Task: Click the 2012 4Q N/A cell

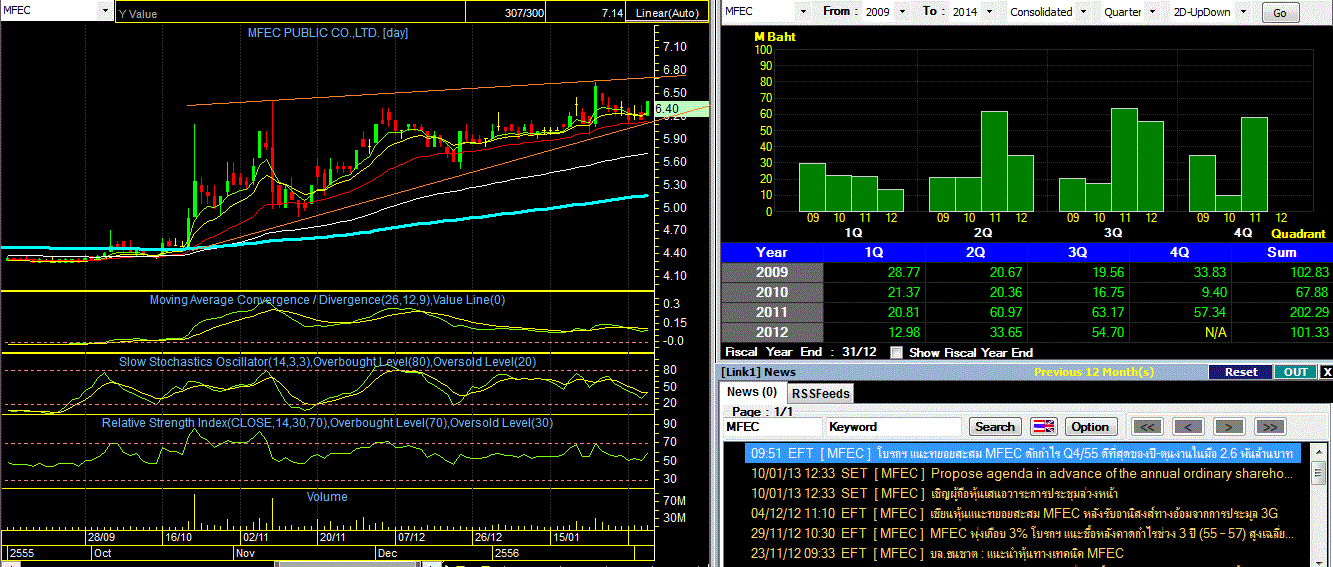Action: 1215,332
